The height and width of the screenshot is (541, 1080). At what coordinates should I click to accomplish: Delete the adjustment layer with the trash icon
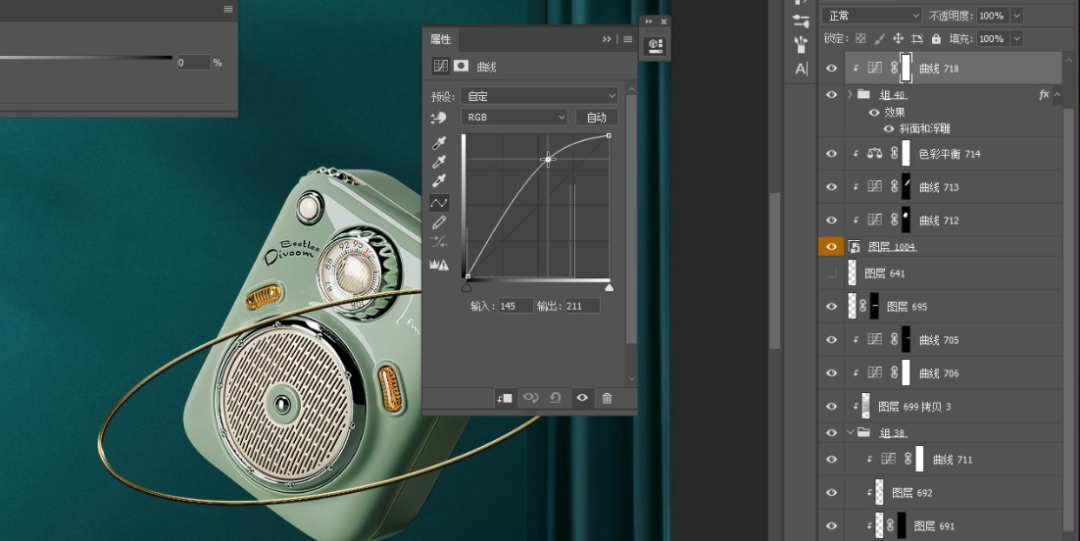click(x=607, y=398)
